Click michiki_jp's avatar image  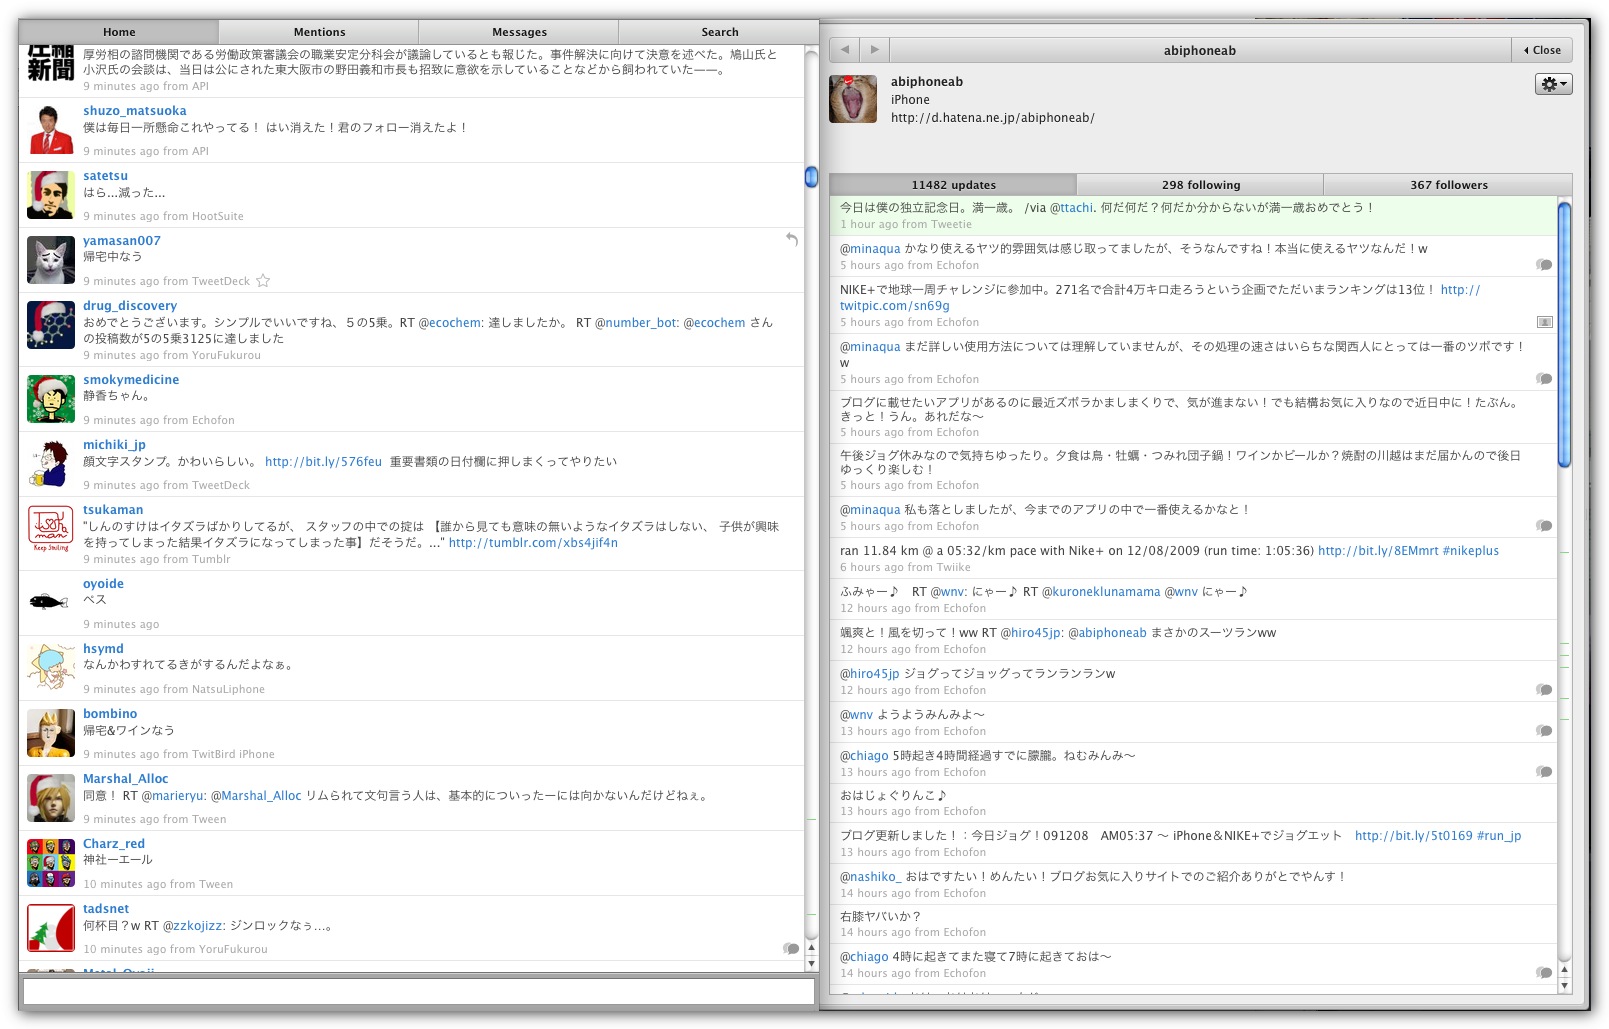pyautogui.click(x=51, y=464)
